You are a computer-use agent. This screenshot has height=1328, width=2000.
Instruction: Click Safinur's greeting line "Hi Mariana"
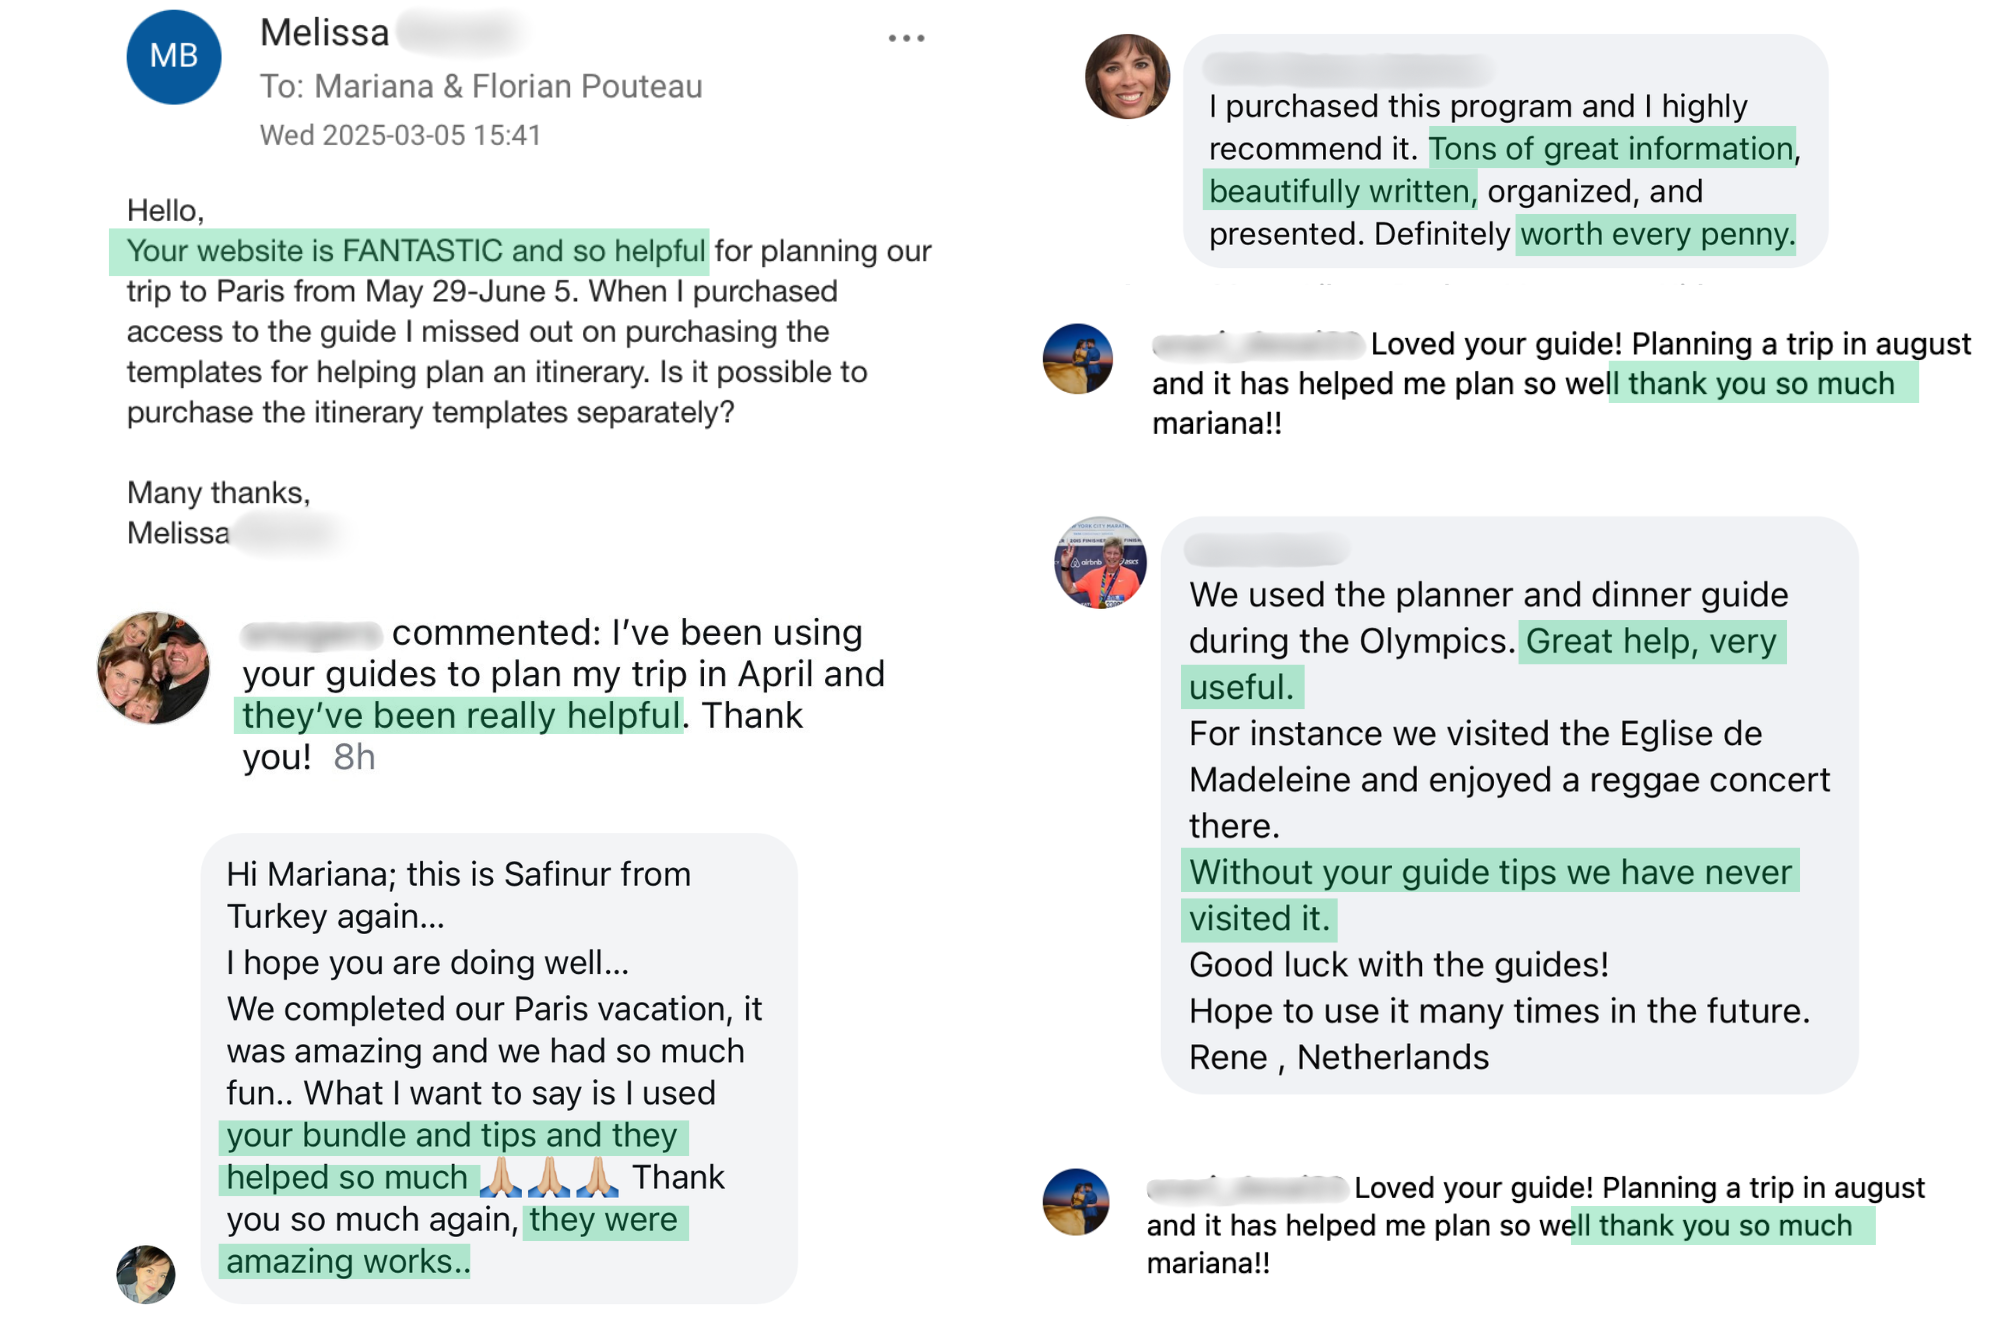458,874
